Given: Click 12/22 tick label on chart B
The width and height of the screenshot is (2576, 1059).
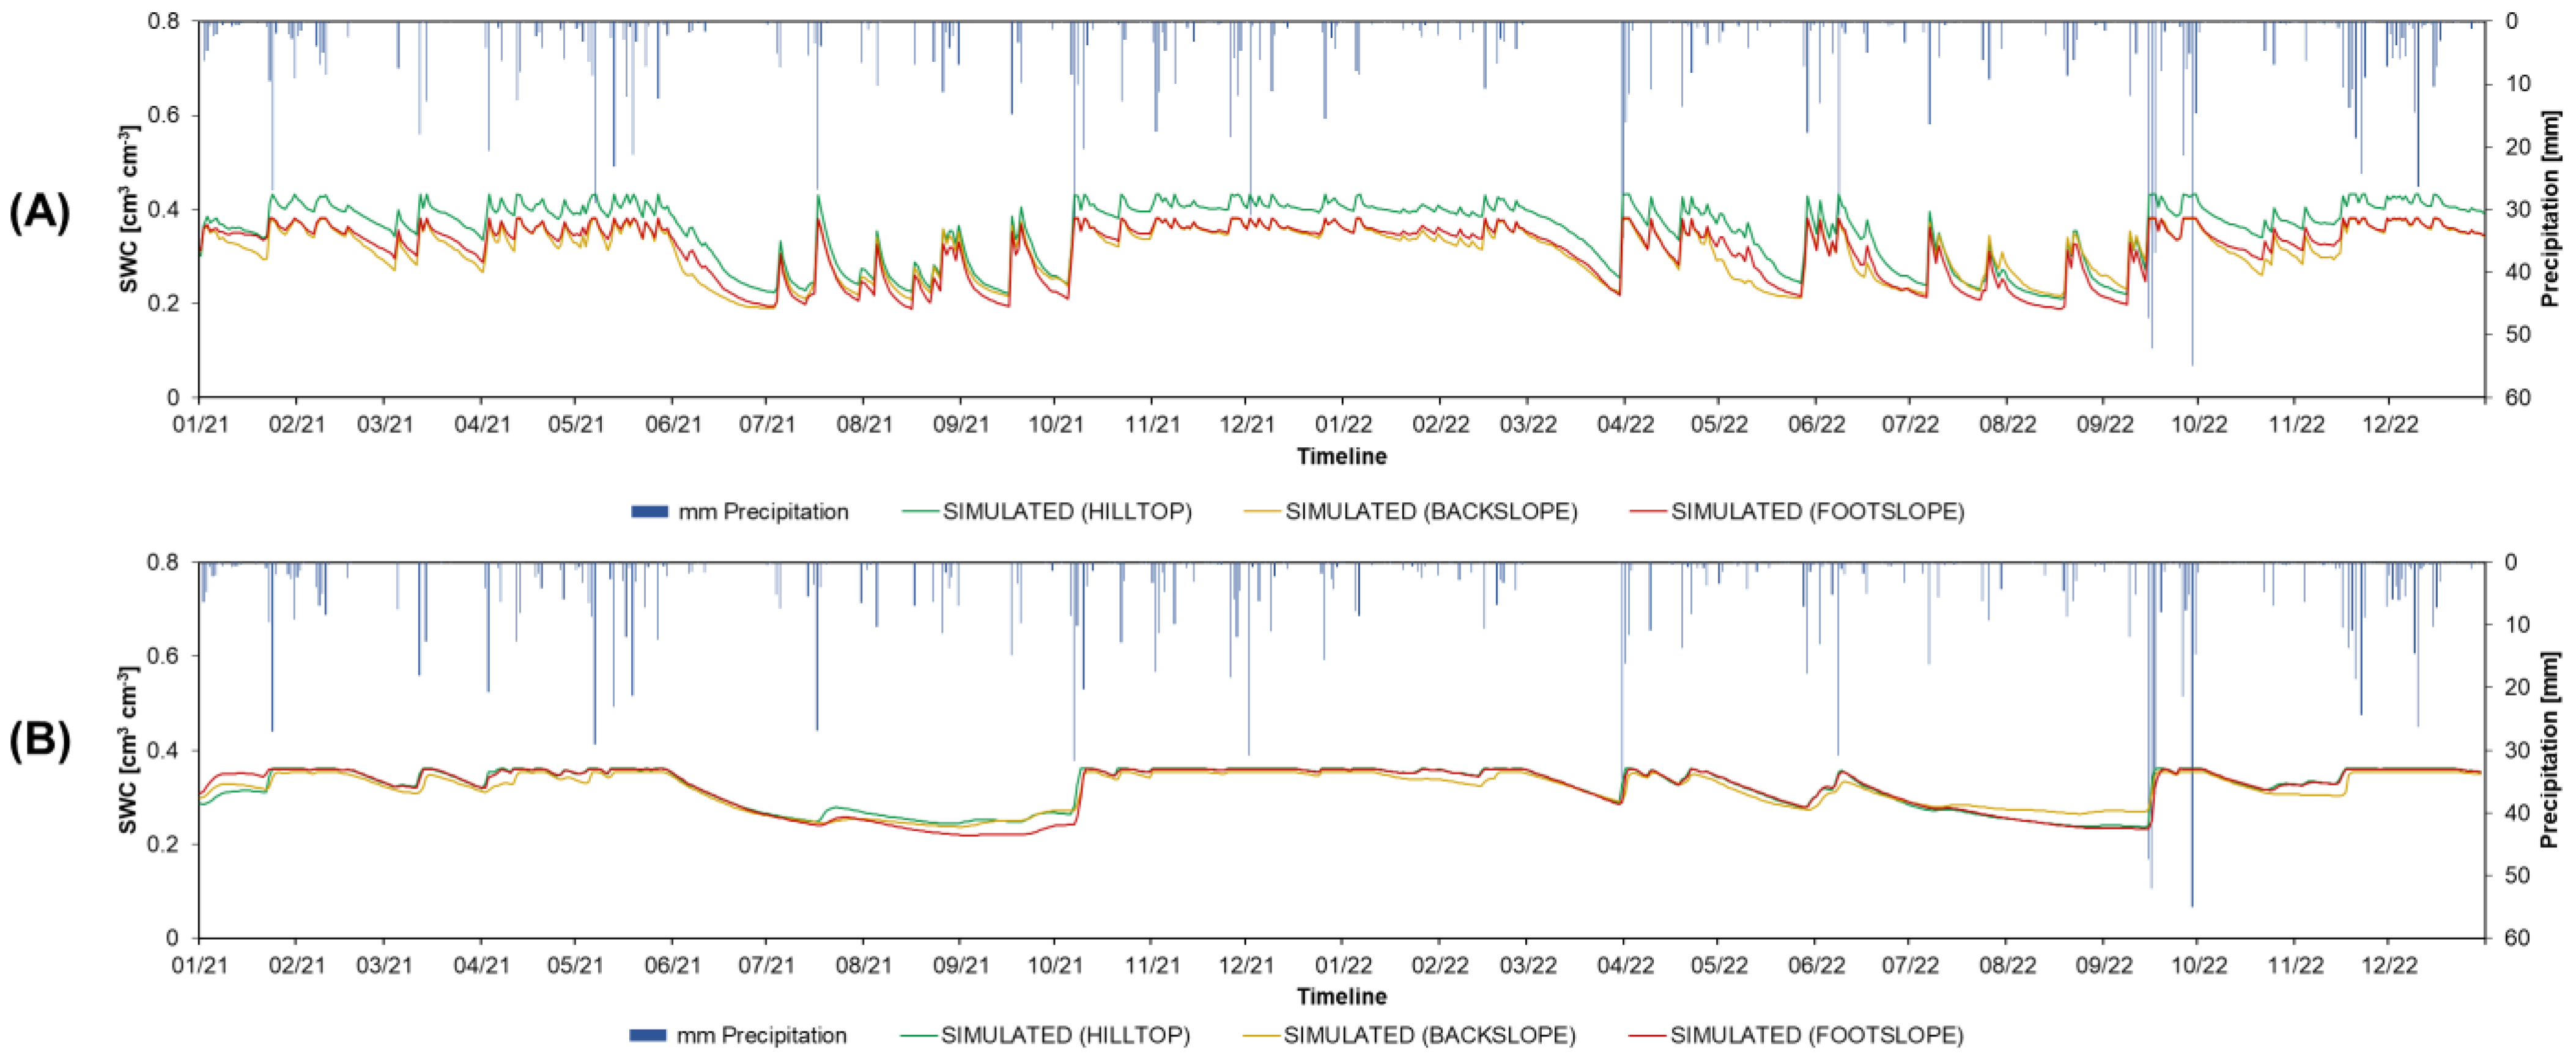Looking at the screenshot, I should (x=2389, y=966).
